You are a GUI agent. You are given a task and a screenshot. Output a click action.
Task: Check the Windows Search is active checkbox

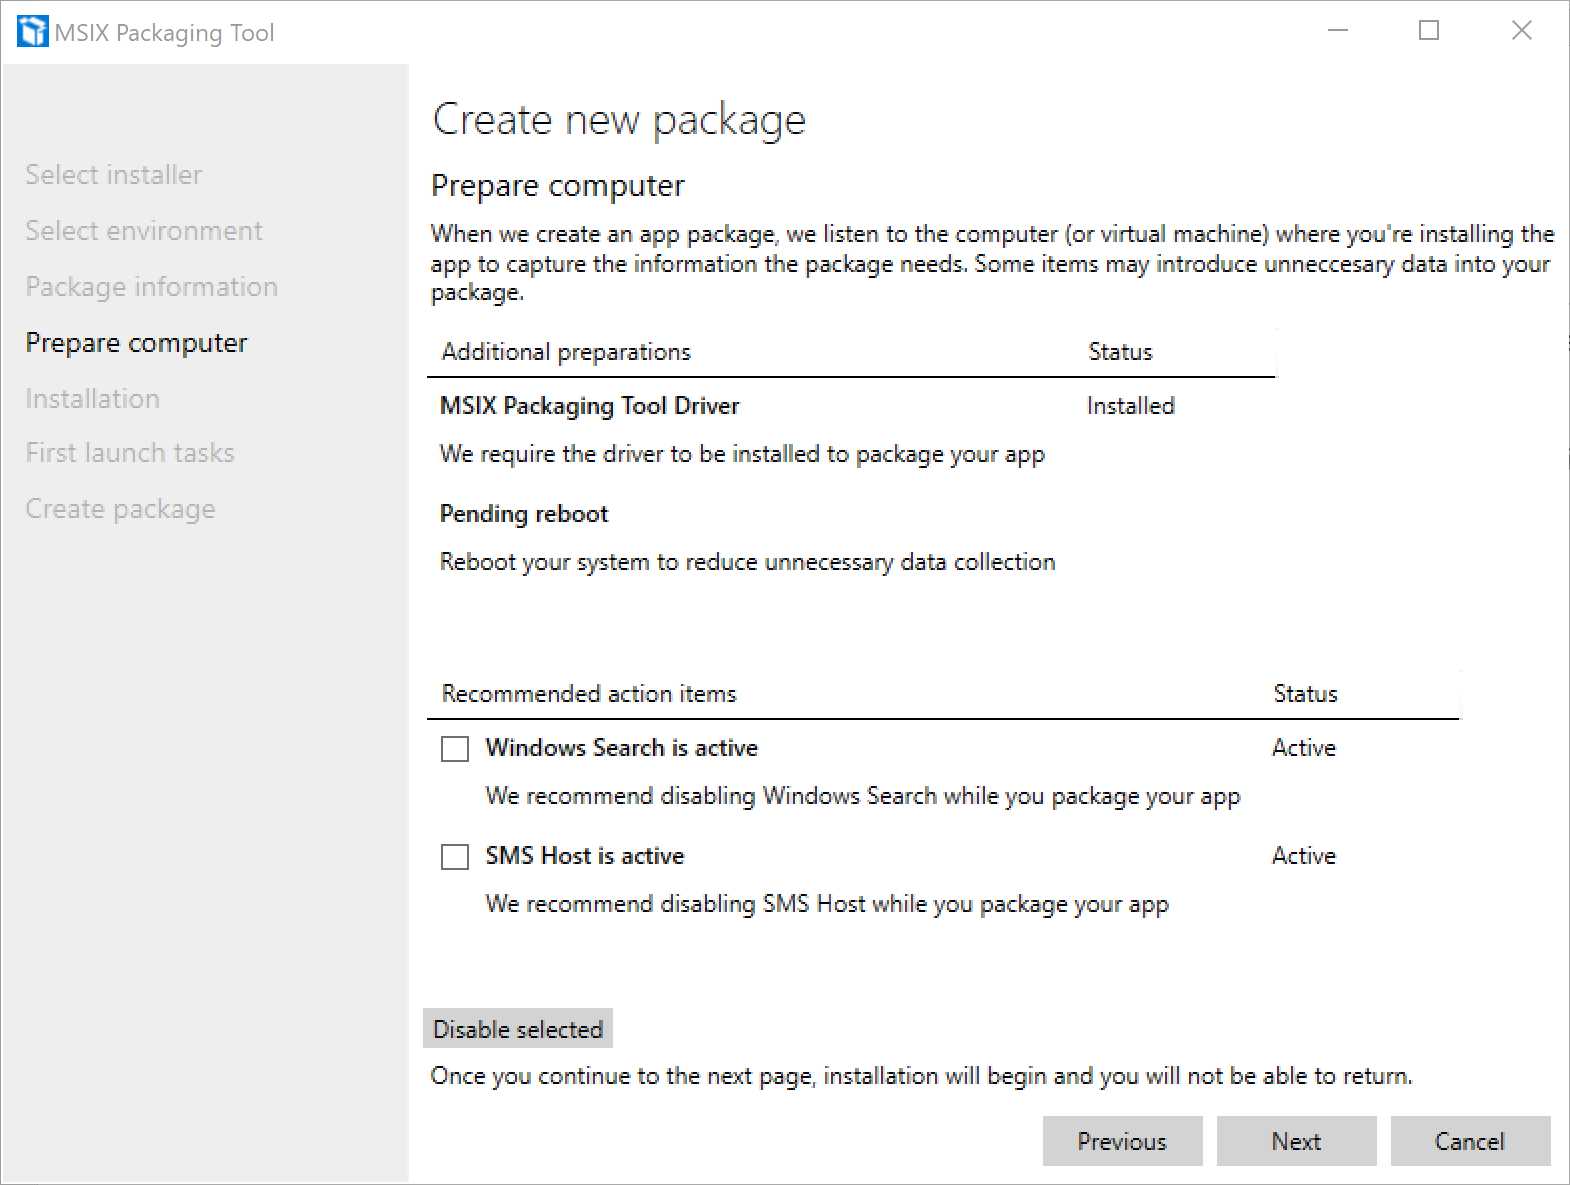(455, 749)
